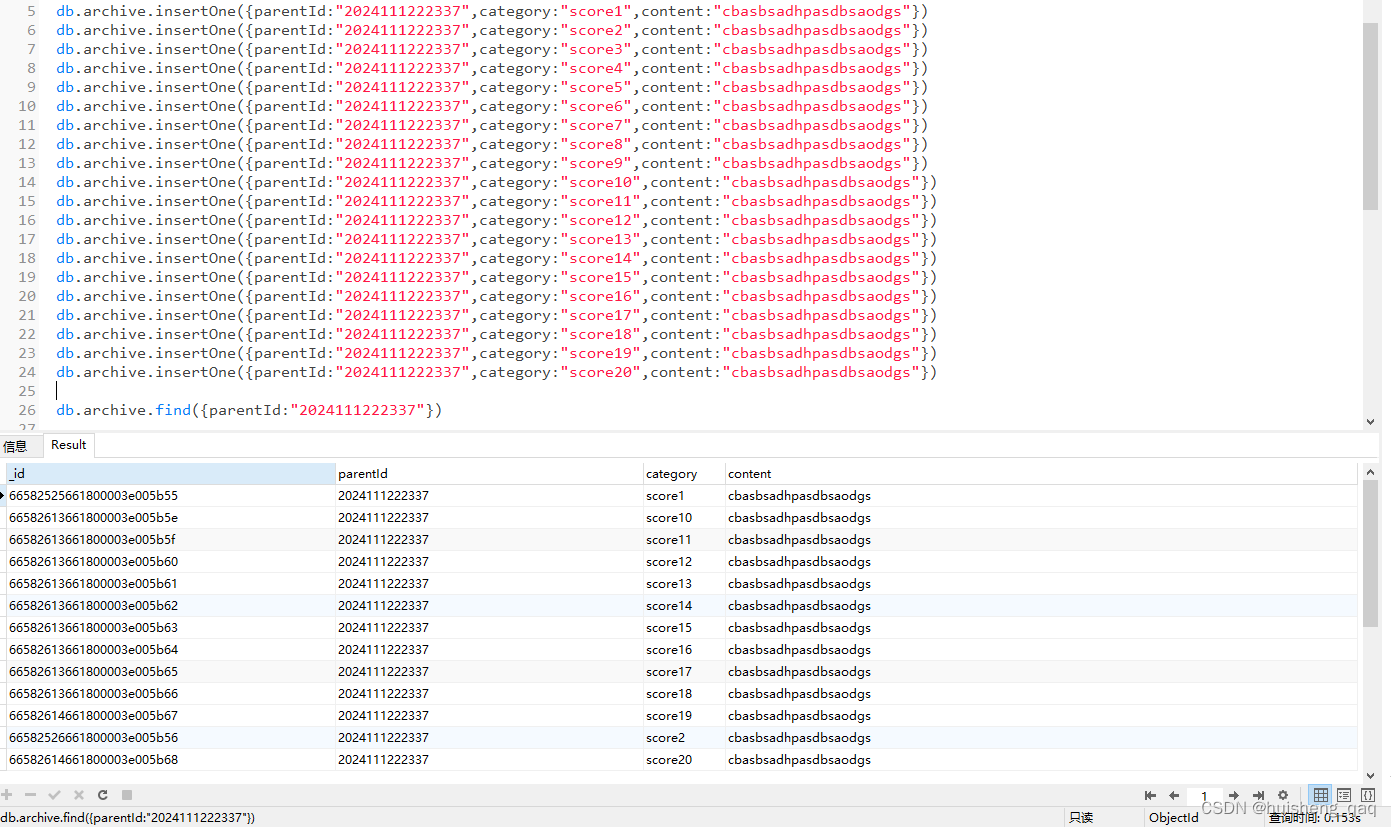Click the score20 category cell
This screenshot has width=1391, height=827.
(684, 760)
